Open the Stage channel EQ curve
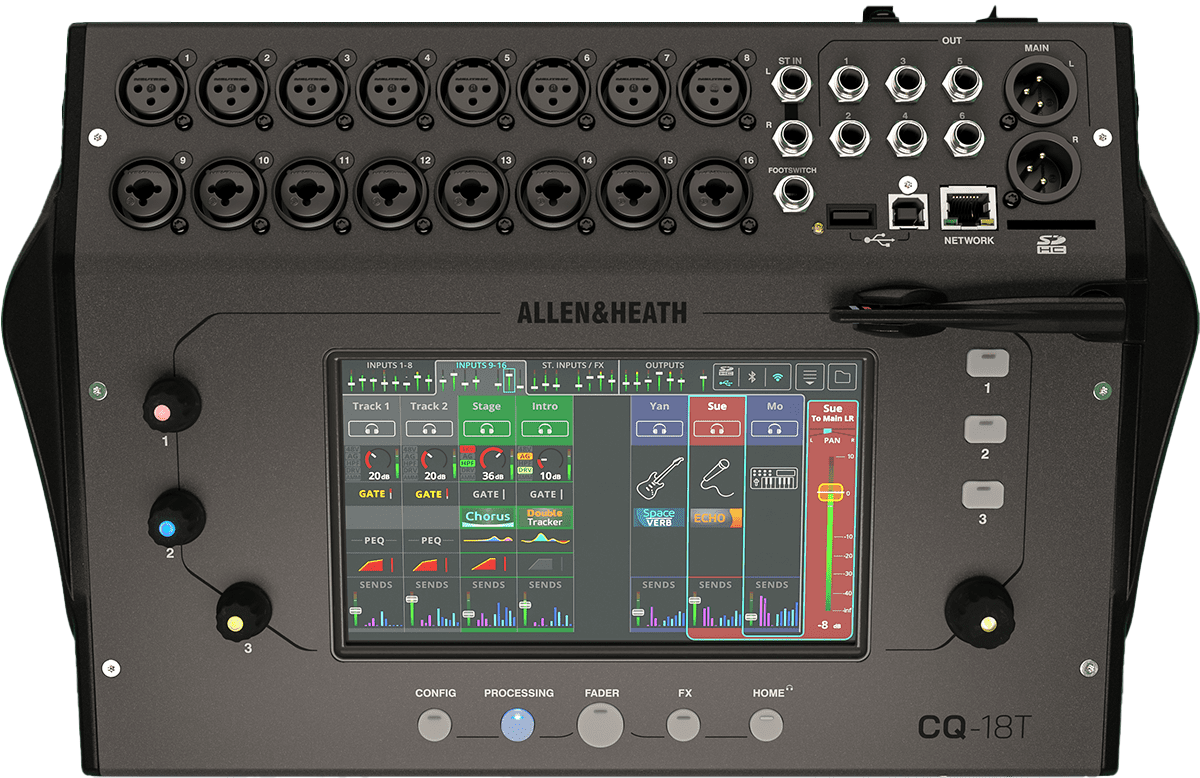This screenshot has height=778, width=1200. [x=488, y=540]
